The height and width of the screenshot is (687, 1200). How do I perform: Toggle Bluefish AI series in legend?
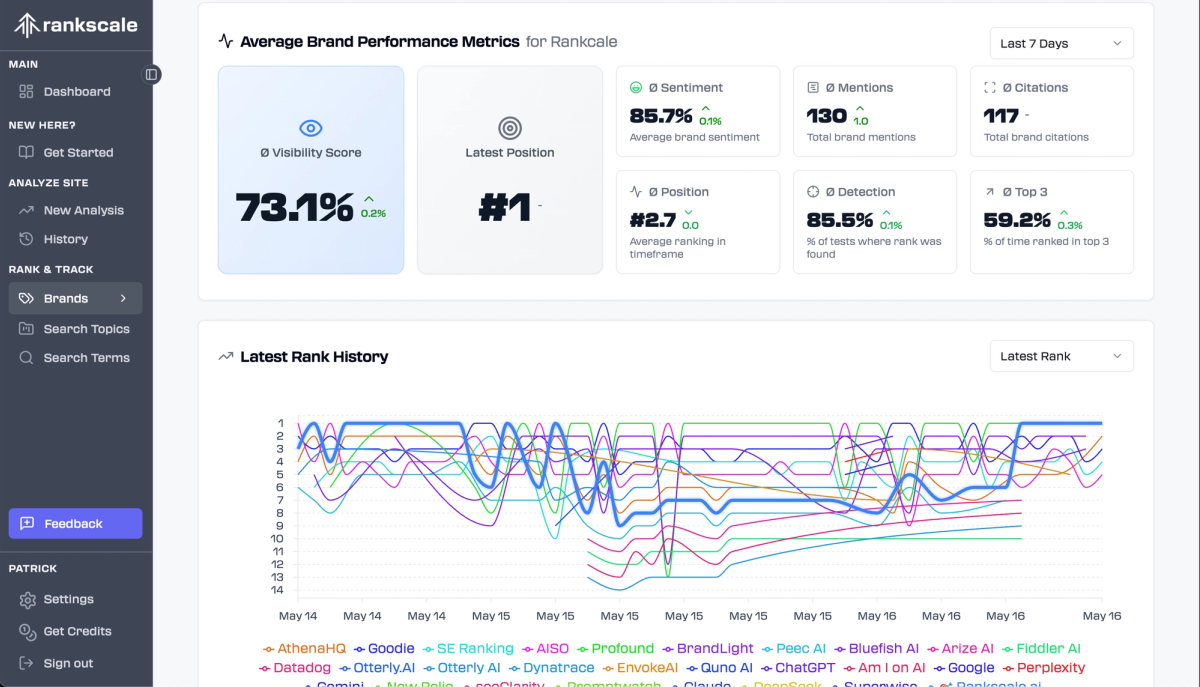click(x=877, y=649)
